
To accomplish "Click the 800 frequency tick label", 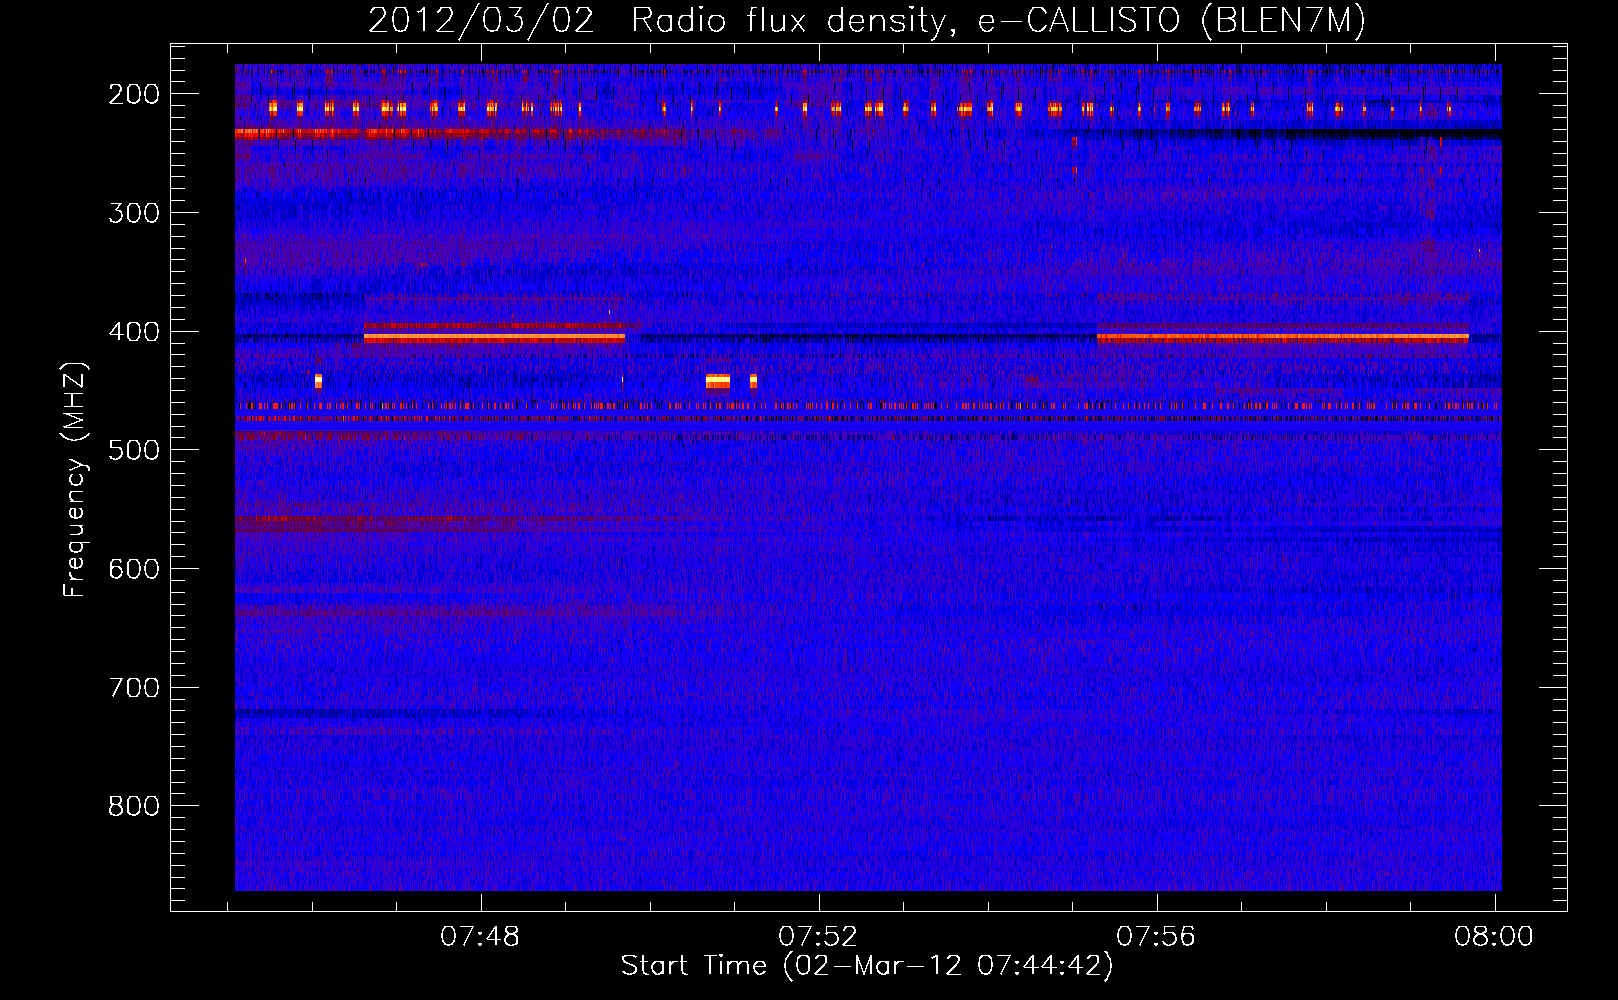I will (x=134, y=806).
